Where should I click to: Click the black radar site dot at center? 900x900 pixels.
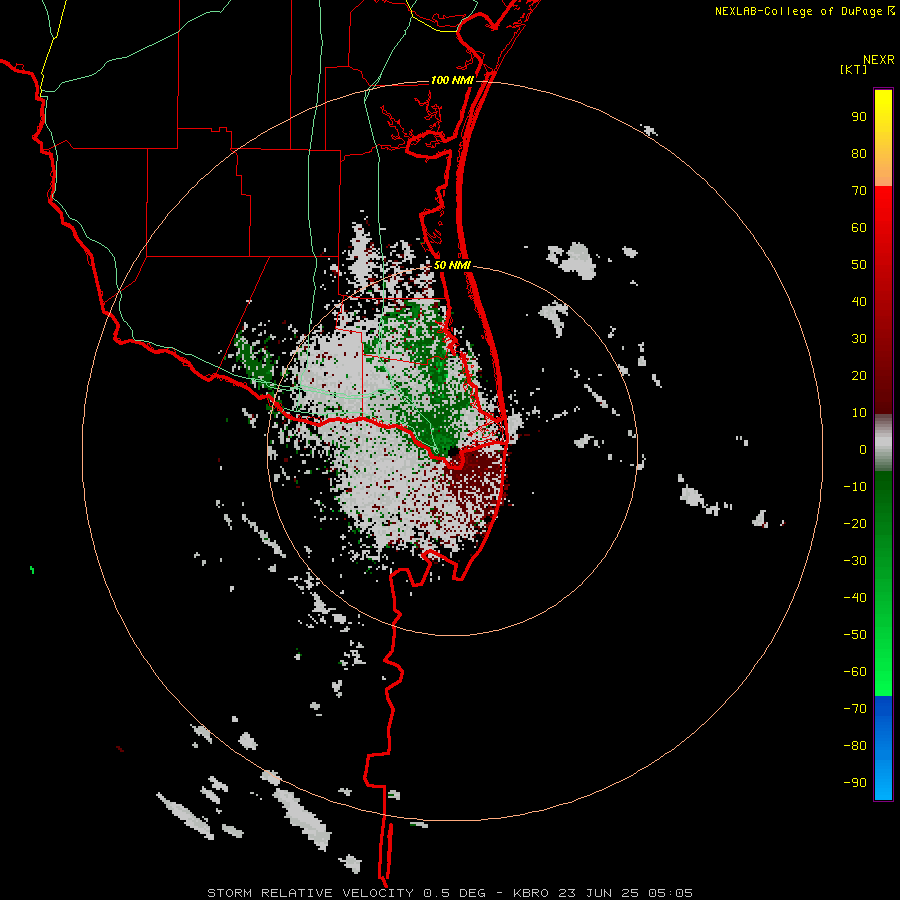453,452
